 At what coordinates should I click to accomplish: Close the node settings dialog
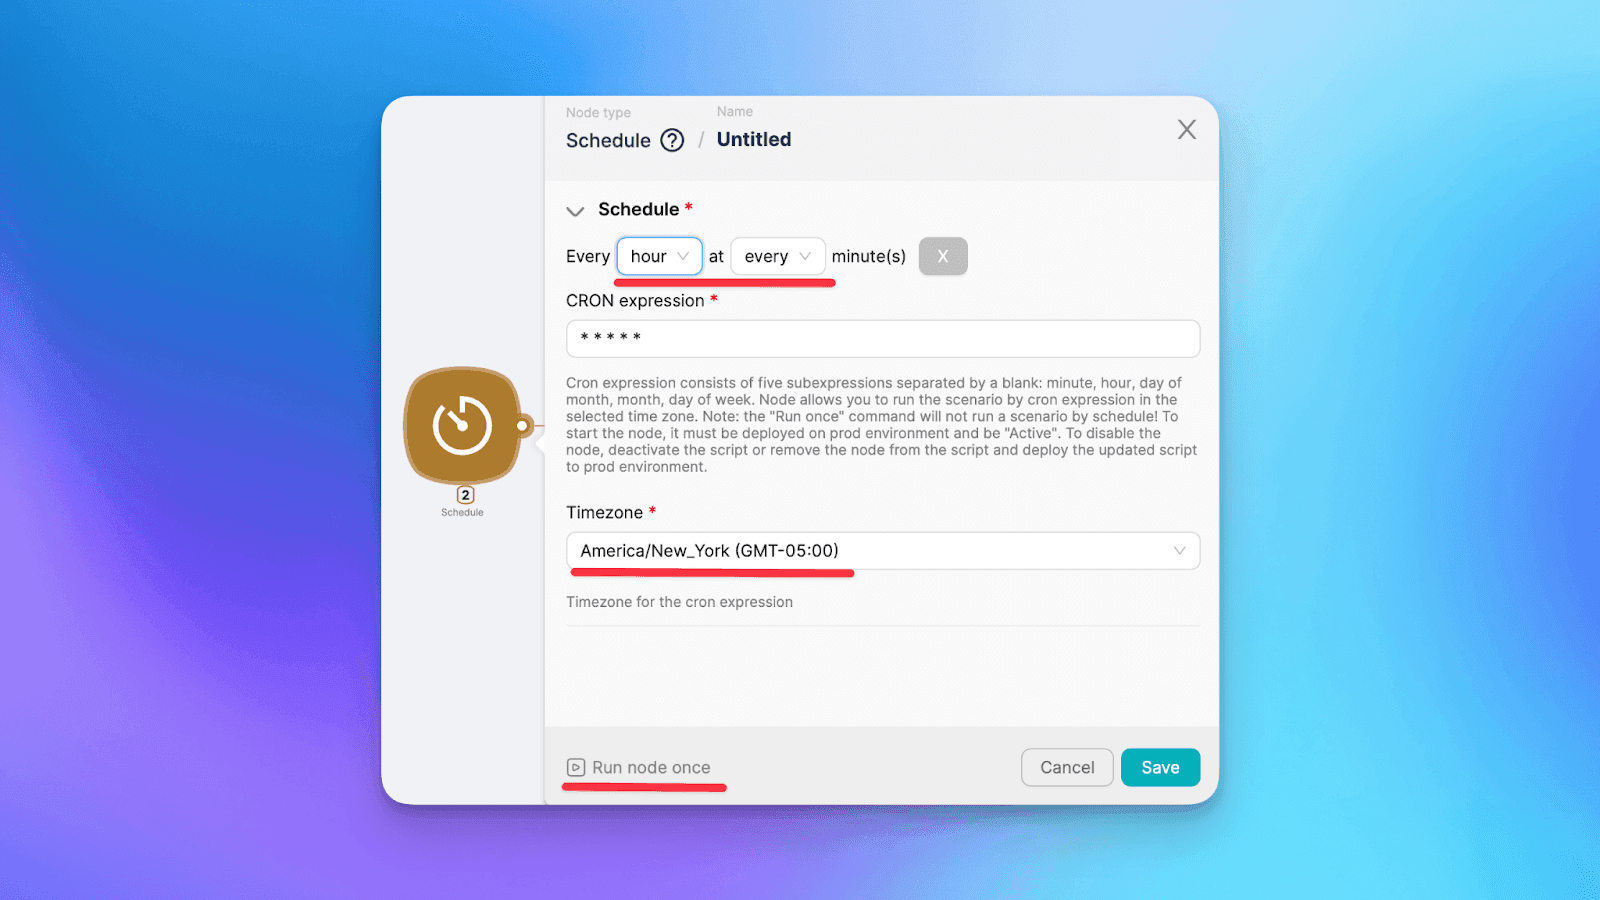(x=1186, y=129)
